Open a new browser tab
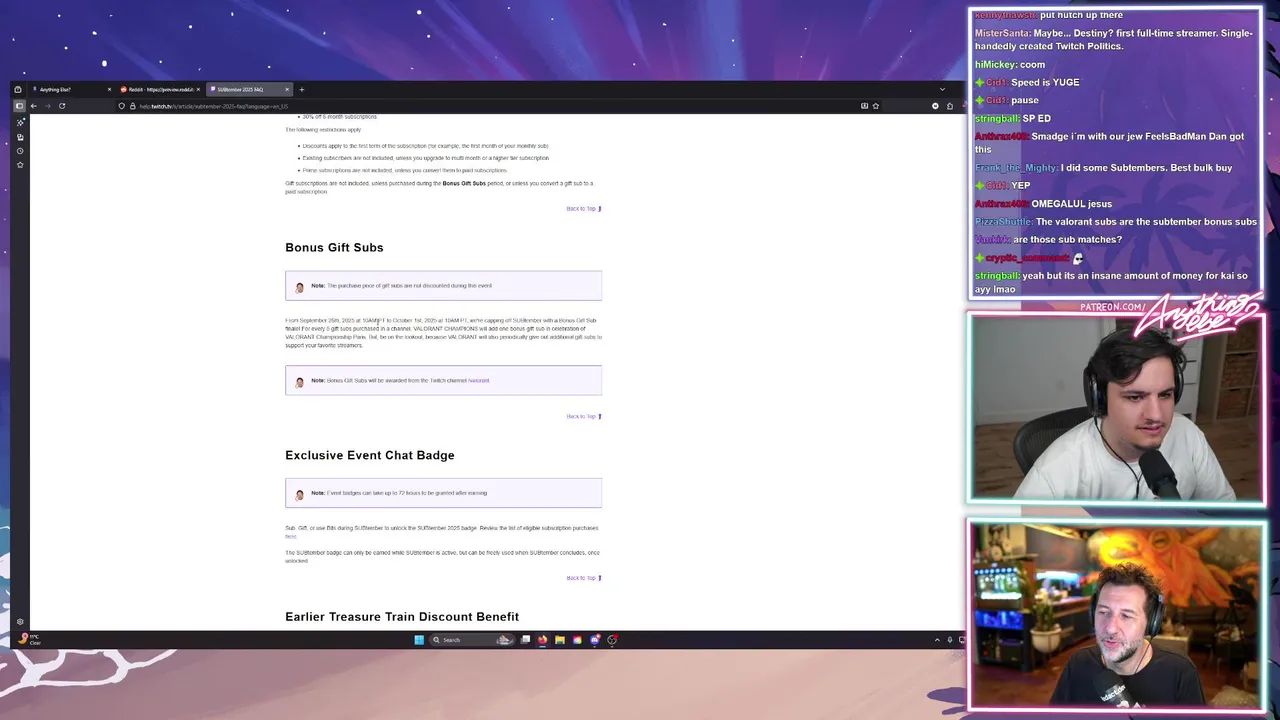Viewport: 1280px width, 720px height. pos(301,90)
